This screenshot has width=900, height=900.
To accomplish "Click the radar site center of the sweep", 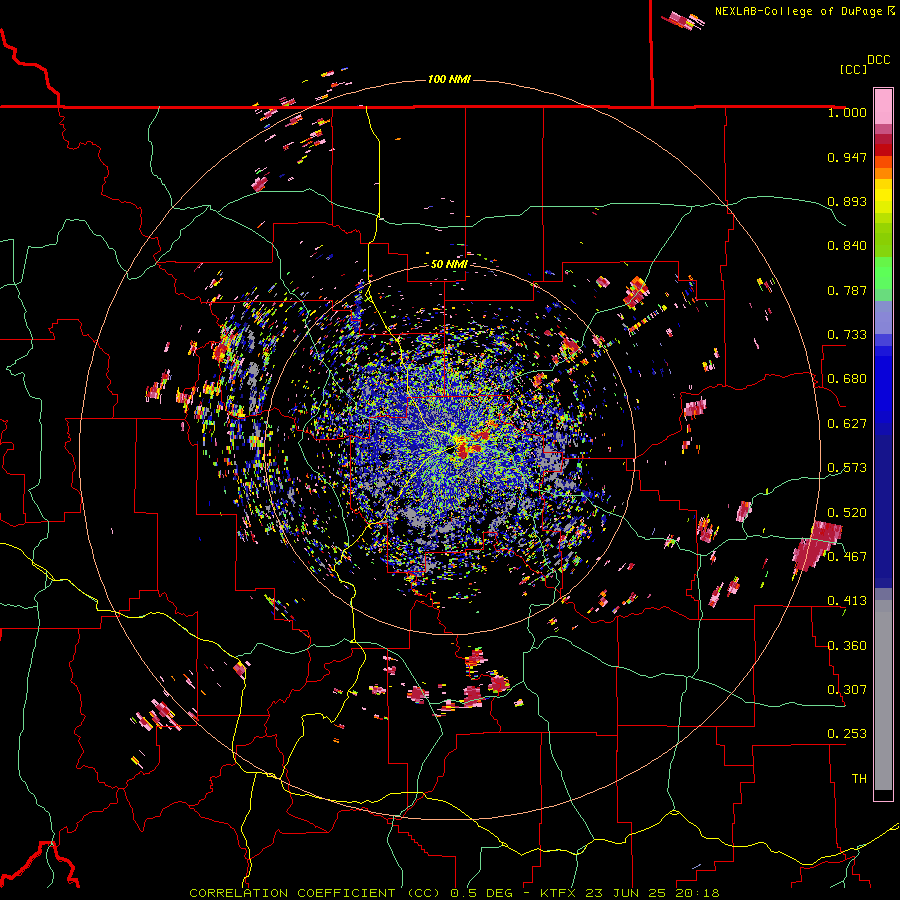I will click(x=450, y=450).
